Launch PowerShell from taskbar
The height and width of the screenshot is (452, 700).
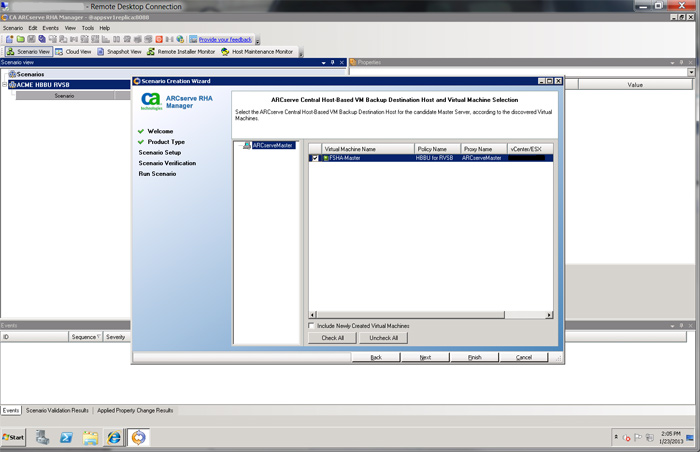click(67, 437)
